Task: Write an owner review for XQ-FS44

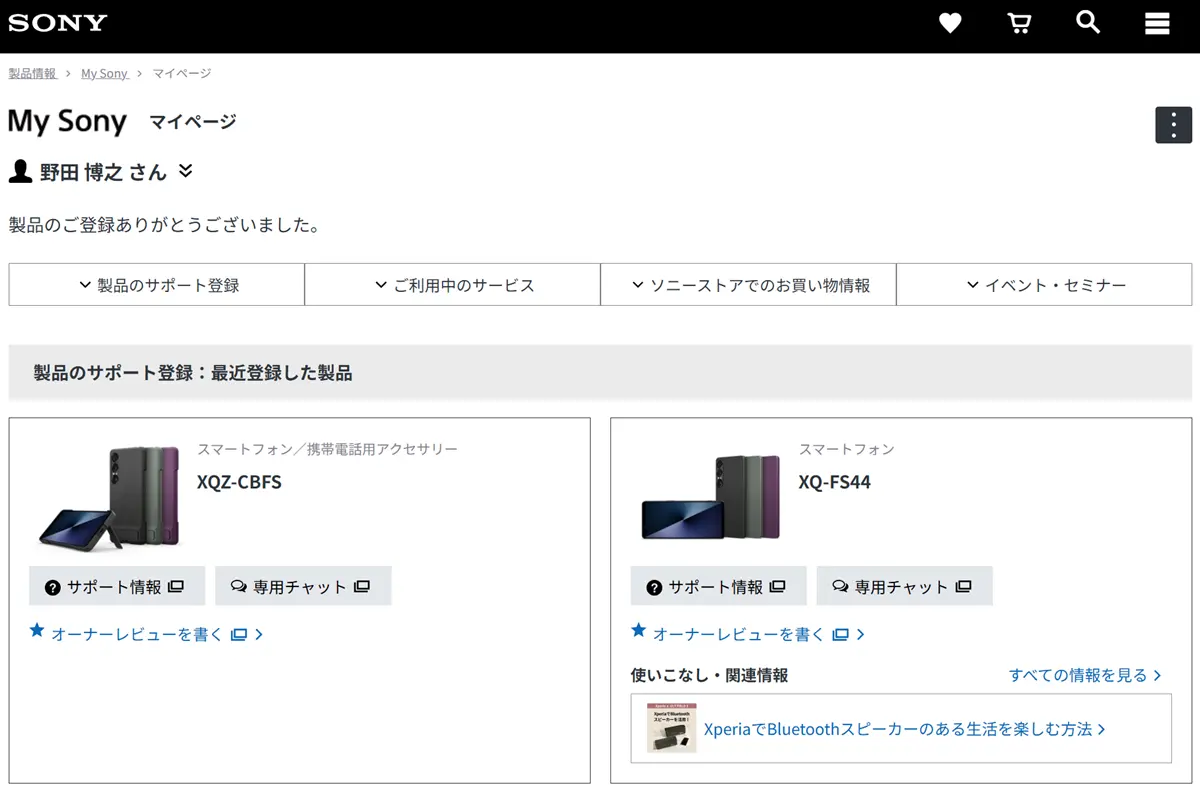Action: pyautogui.click(x=748, y=633)
